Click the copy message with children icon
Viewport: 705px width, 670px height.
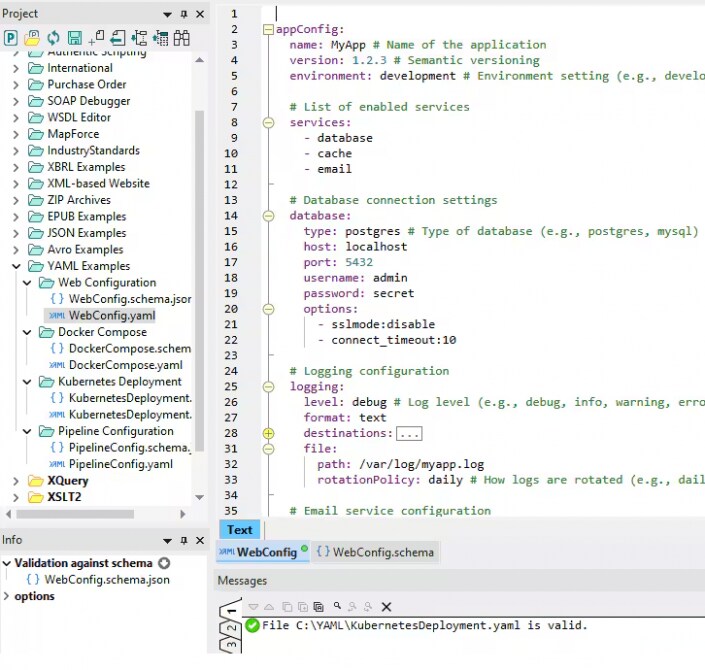point(303,607)
